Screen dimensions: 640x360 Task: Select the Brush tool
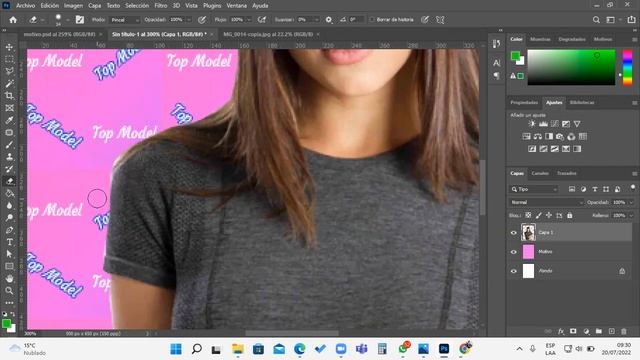pos(9,145)
